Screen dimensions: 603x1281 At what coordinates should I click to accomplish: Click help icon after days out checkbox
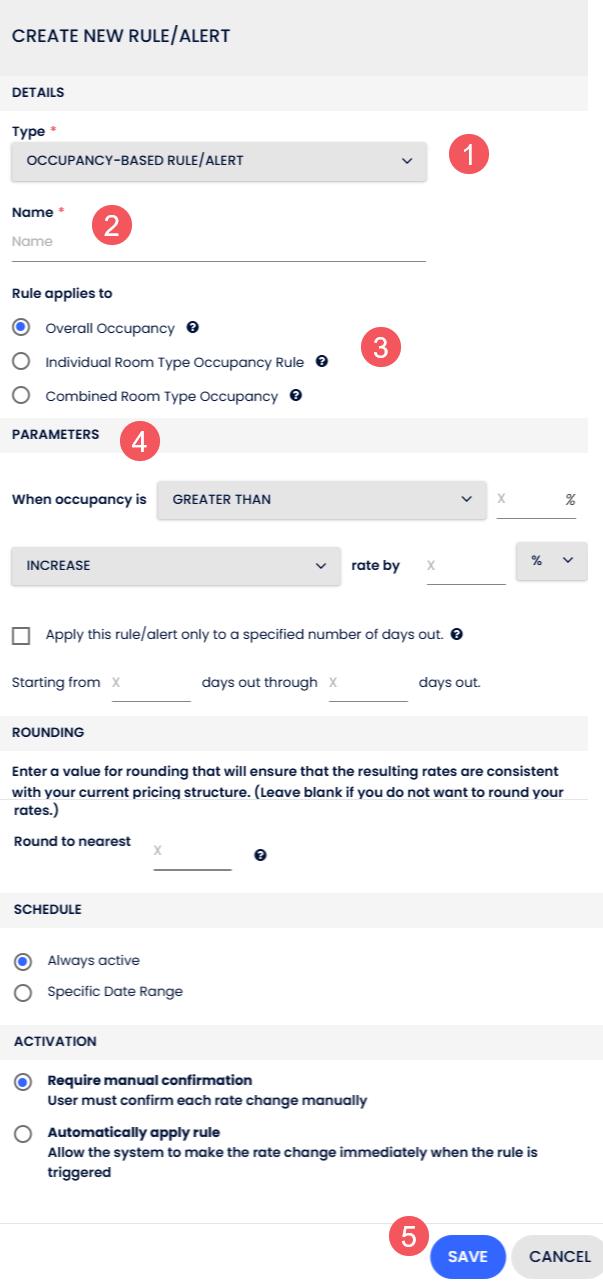coord(456,634)
